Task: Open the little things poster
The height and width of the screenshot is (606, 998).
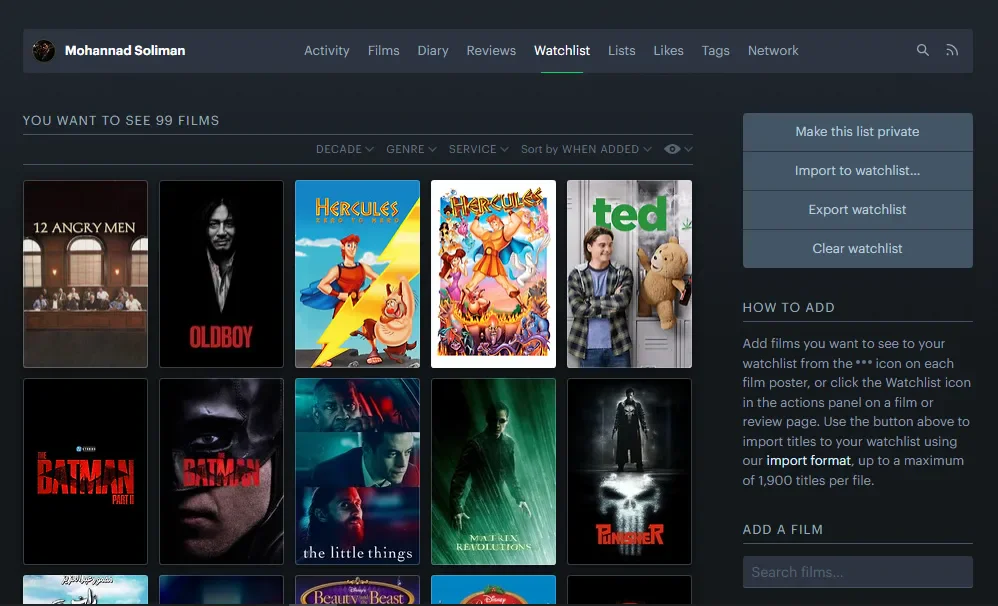Action: pos(357,471)
